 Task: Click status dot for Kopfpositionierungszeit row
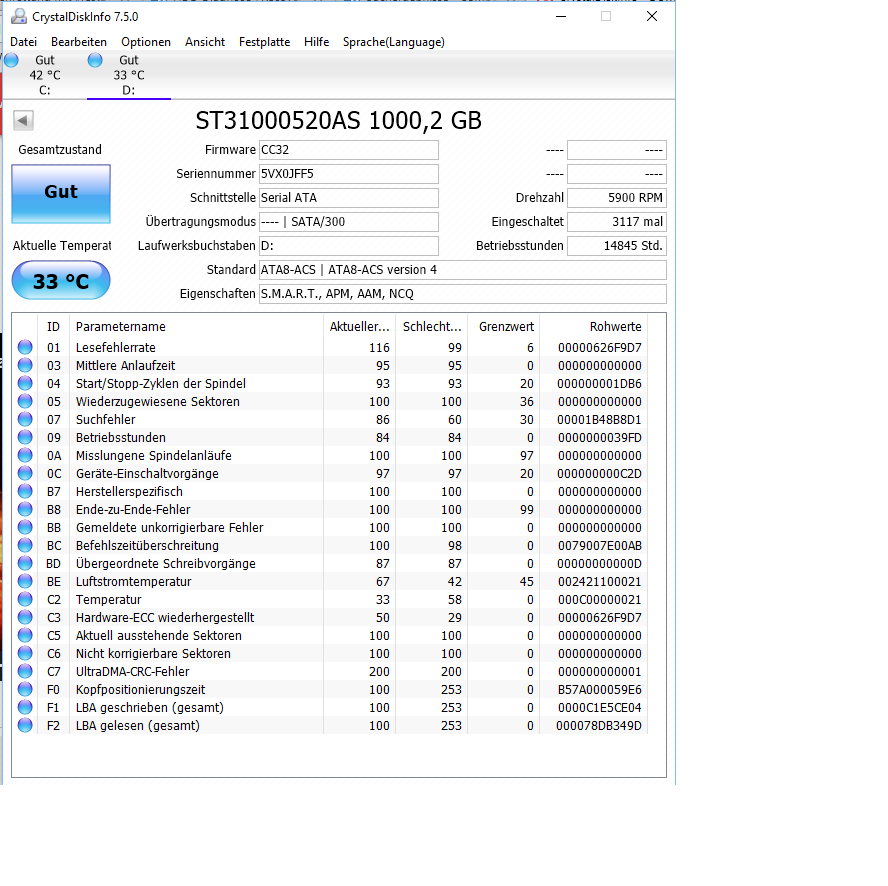pos(25,689)
